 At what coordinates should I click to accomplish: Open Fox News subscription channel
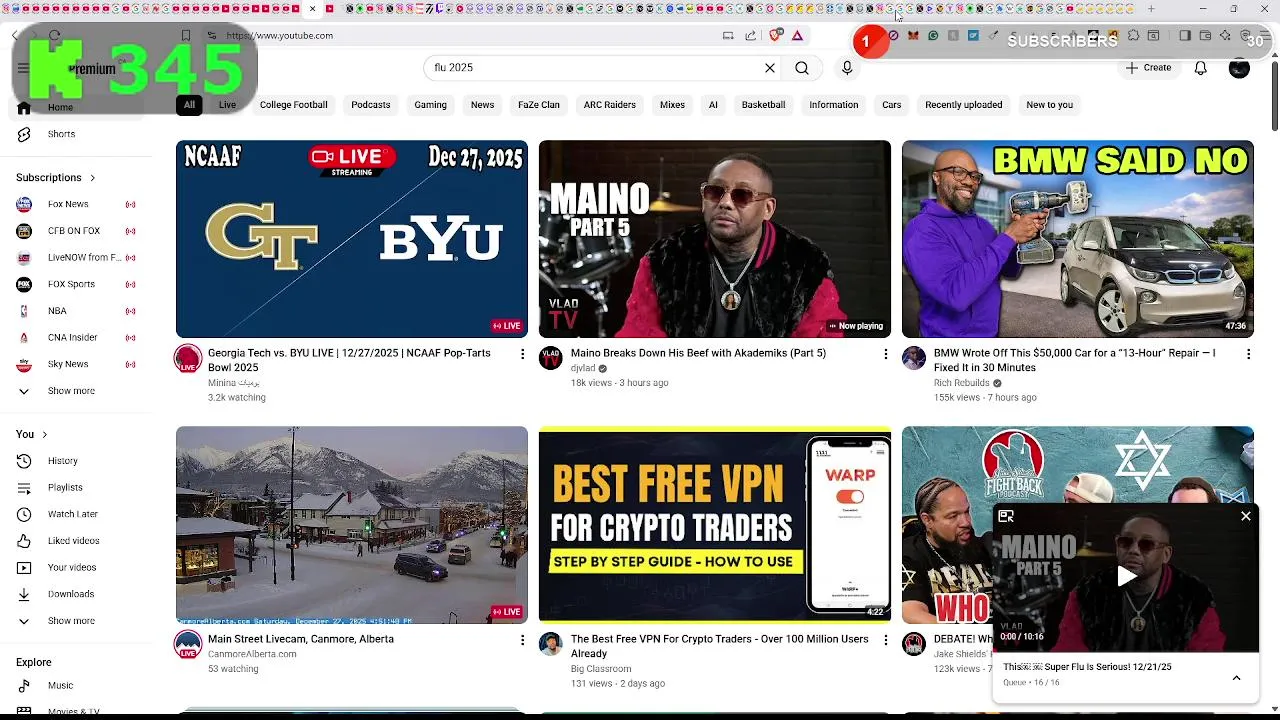coord(75,204)
